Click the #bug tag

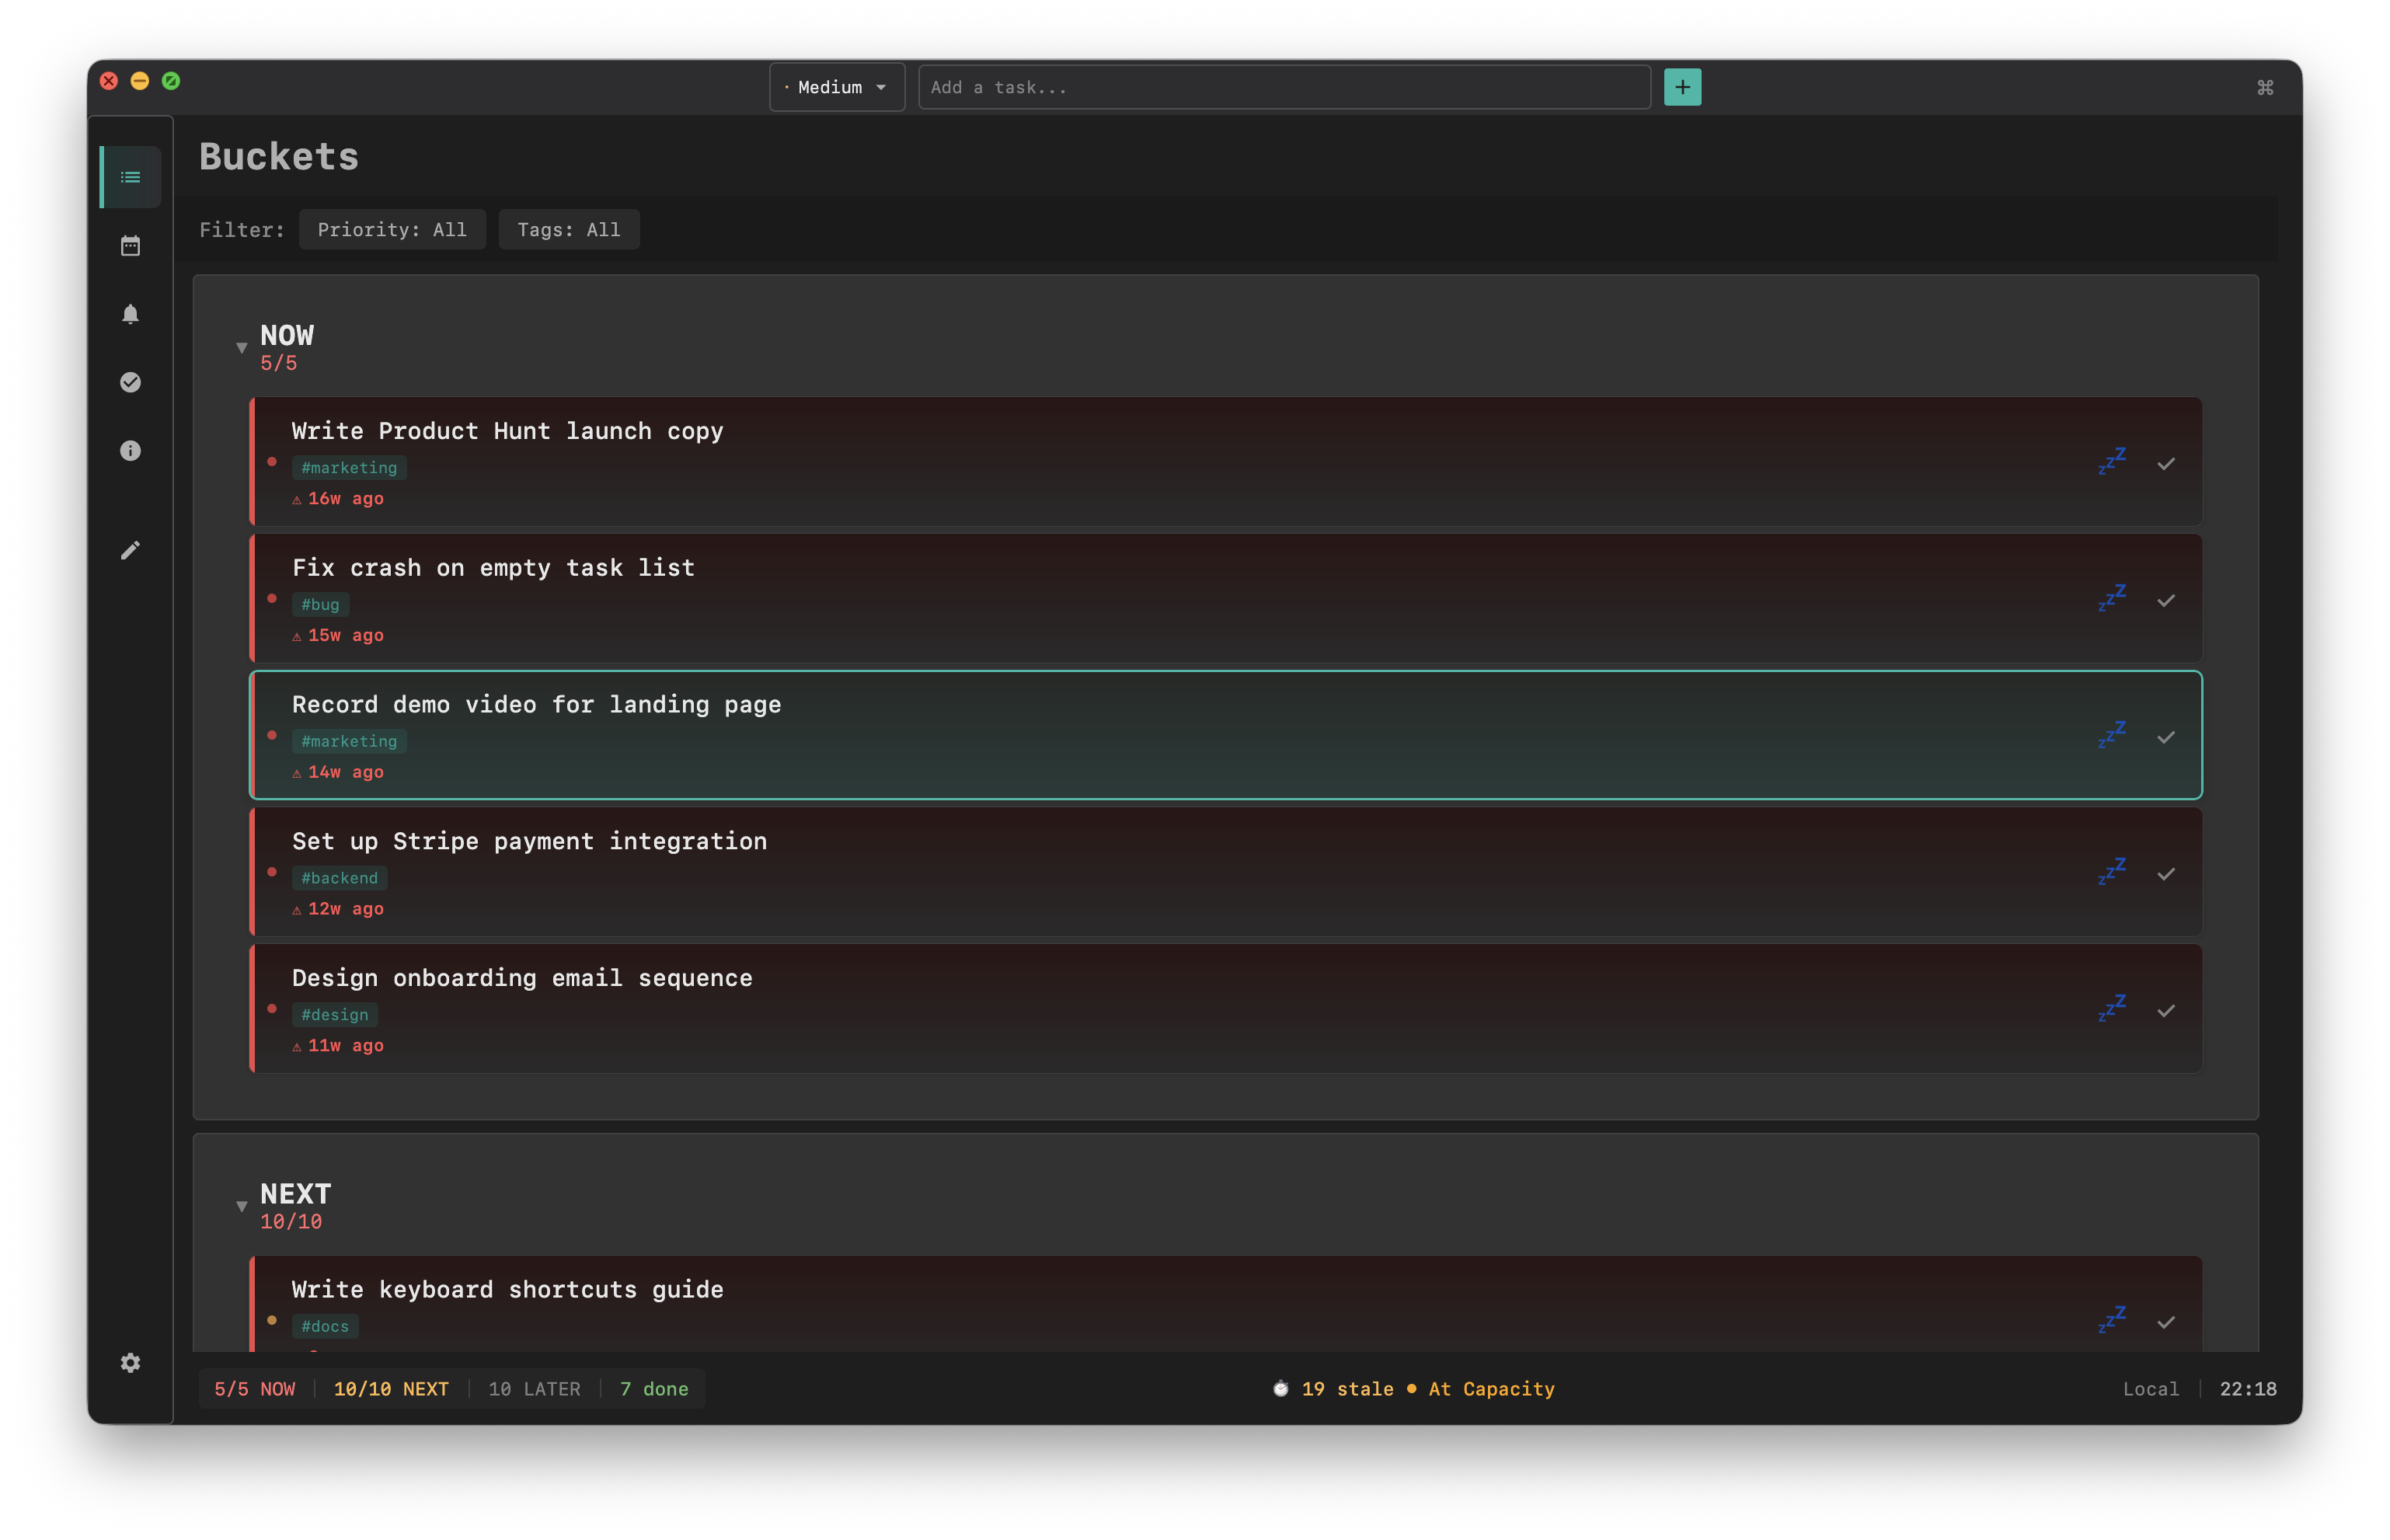pos(320,604)
